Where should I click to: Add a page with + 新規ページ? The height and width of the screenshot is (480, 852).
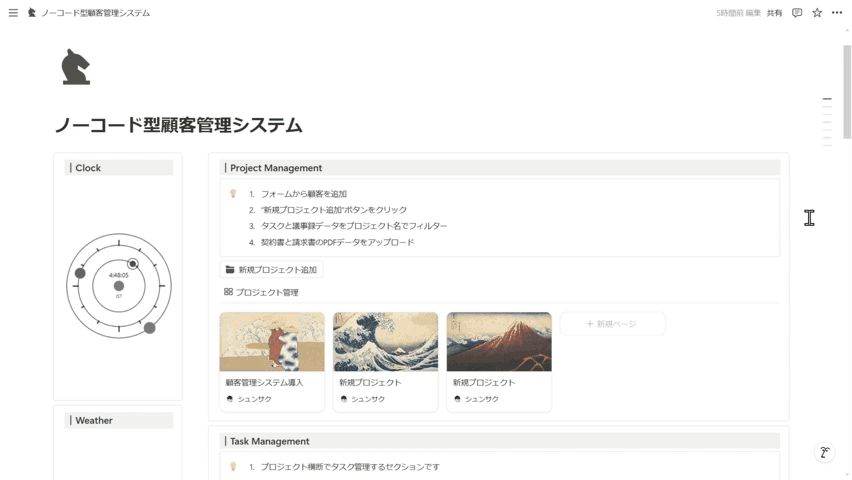click(x=612, y=323)
